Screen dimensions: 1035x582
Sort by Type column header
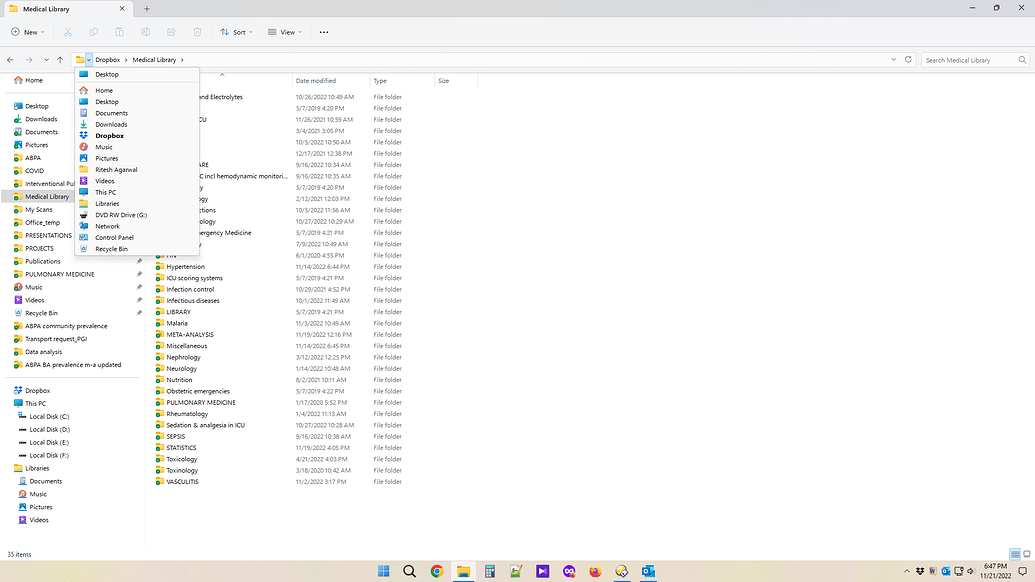click(x=403, y=81)
